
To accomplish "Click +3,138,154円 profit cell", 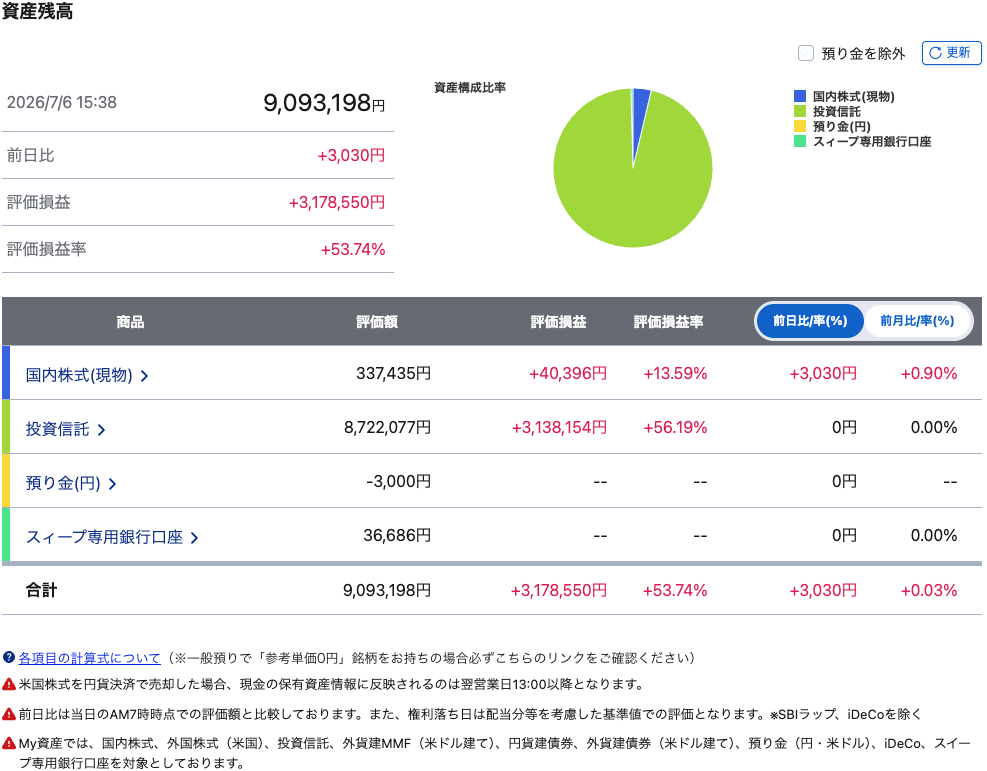I will tap(559, 428).
